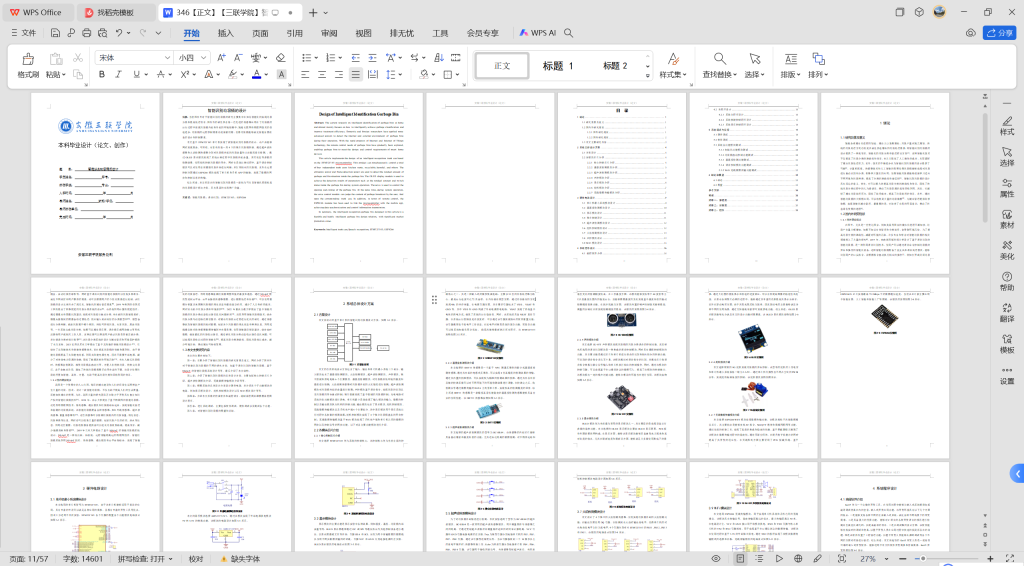This screenshot has width=1024, height=566.
Task: Switch to the 引用 ribbon tab
Action: [295, 33]
